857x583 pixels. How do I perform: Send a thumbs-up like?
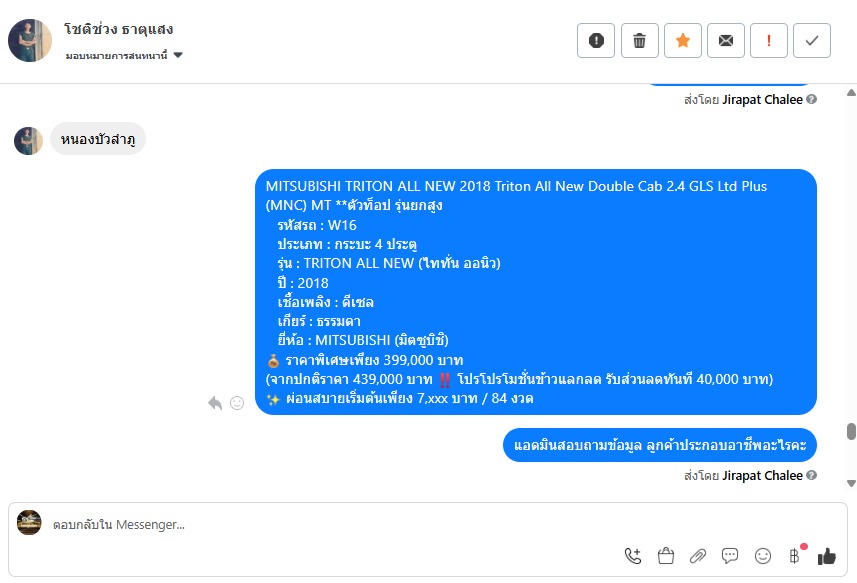pos(827,556)
